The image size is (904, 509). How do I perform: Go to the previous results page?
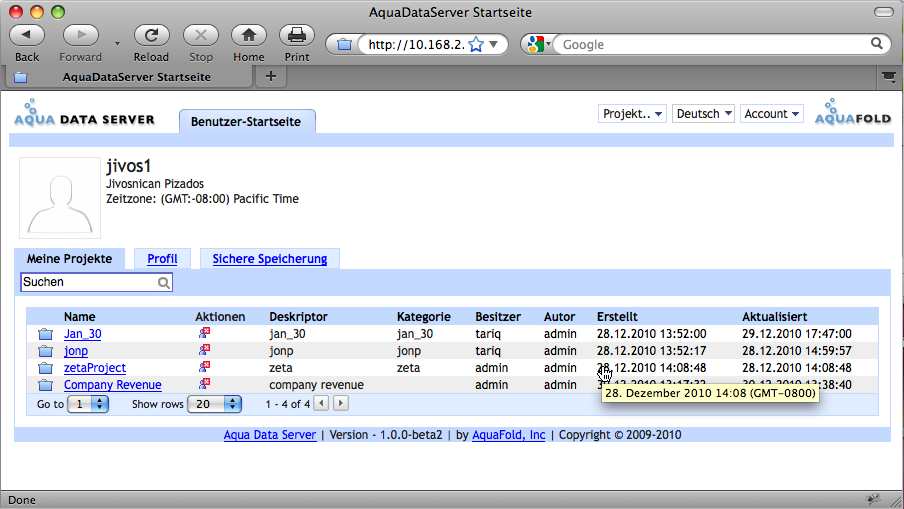coord(322,404)
